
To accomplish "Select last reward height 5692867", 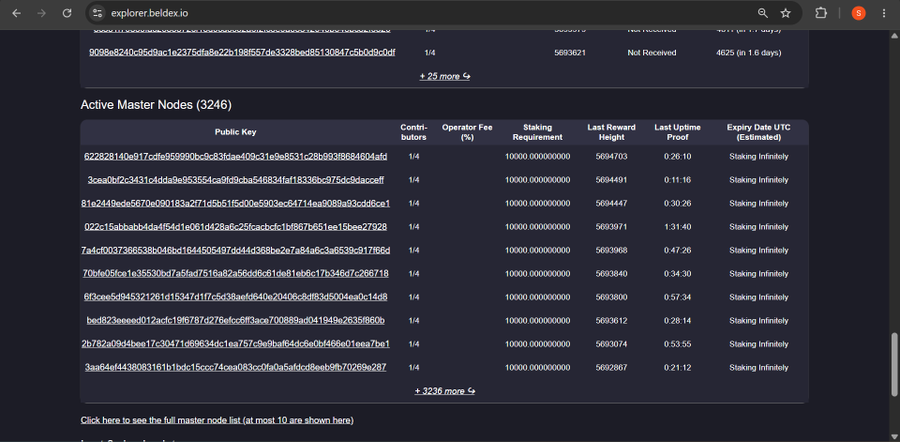I will [611, 367].
